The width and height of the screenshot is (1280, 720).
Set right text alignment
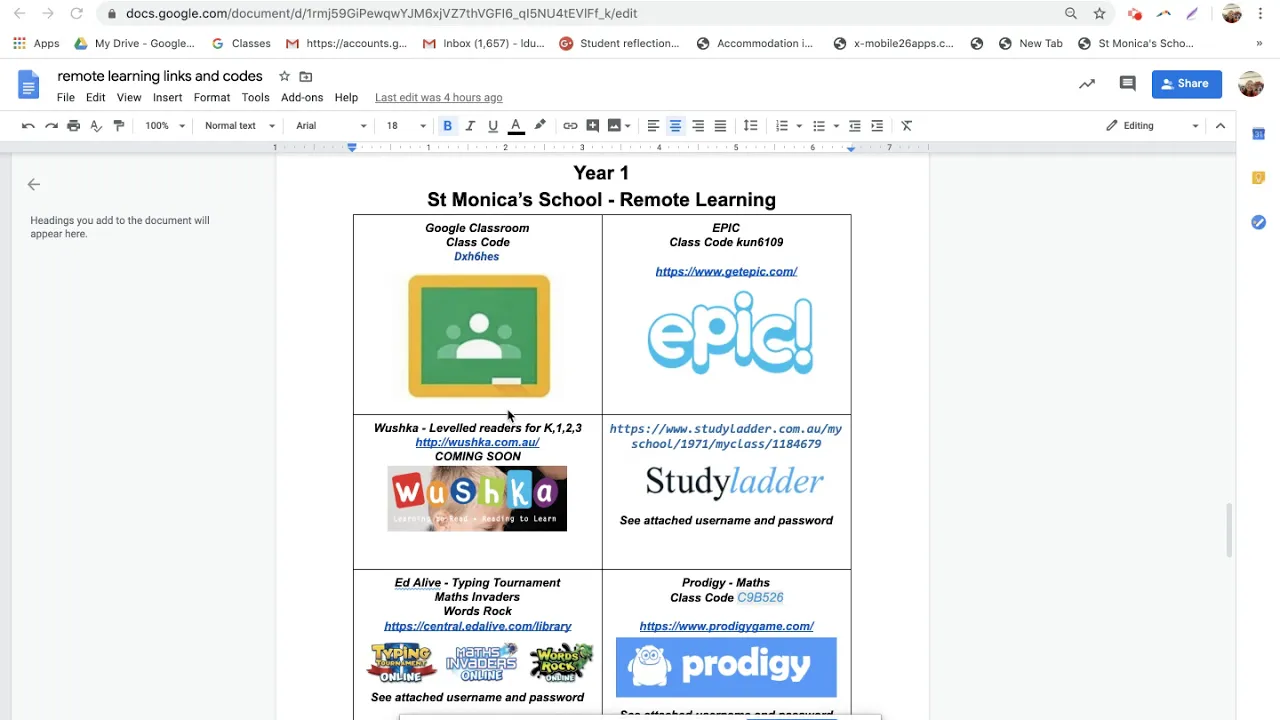[x=698, y=126]
